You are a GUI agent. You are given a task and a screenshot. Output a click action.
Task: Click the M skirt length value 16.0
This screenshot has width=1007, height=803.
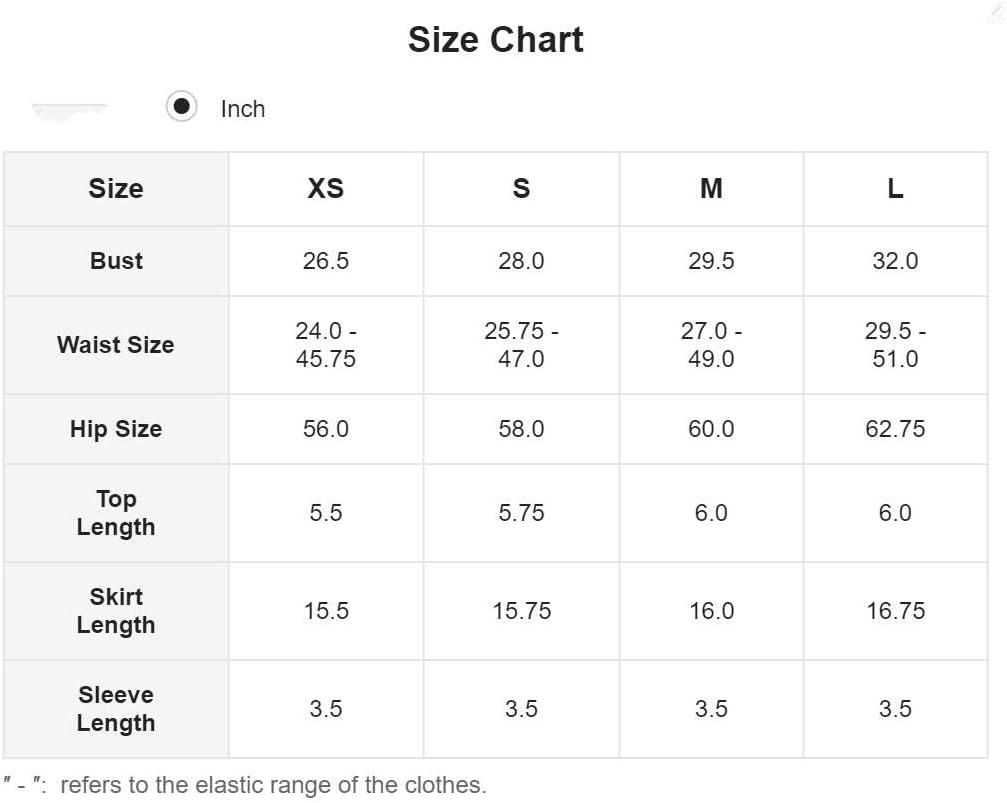click(x=711, y=611)
